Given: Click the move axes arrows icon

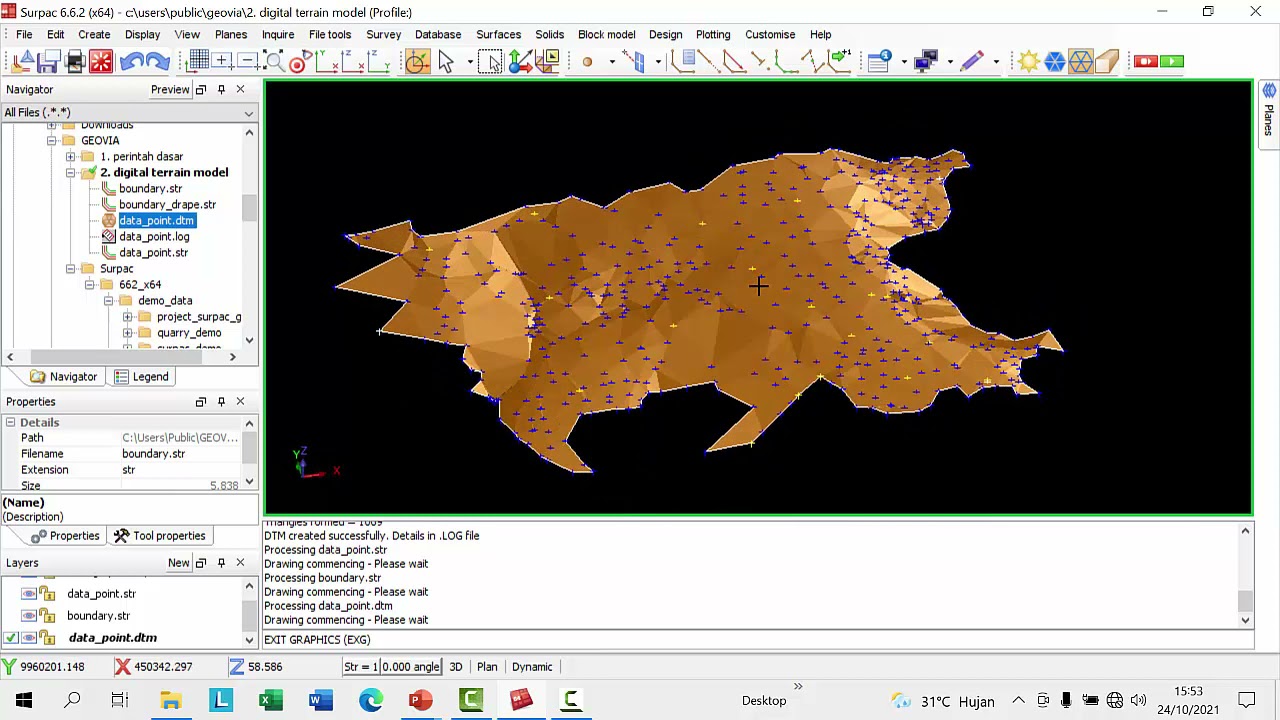Looking at the screenshot, I should point(520,62).
